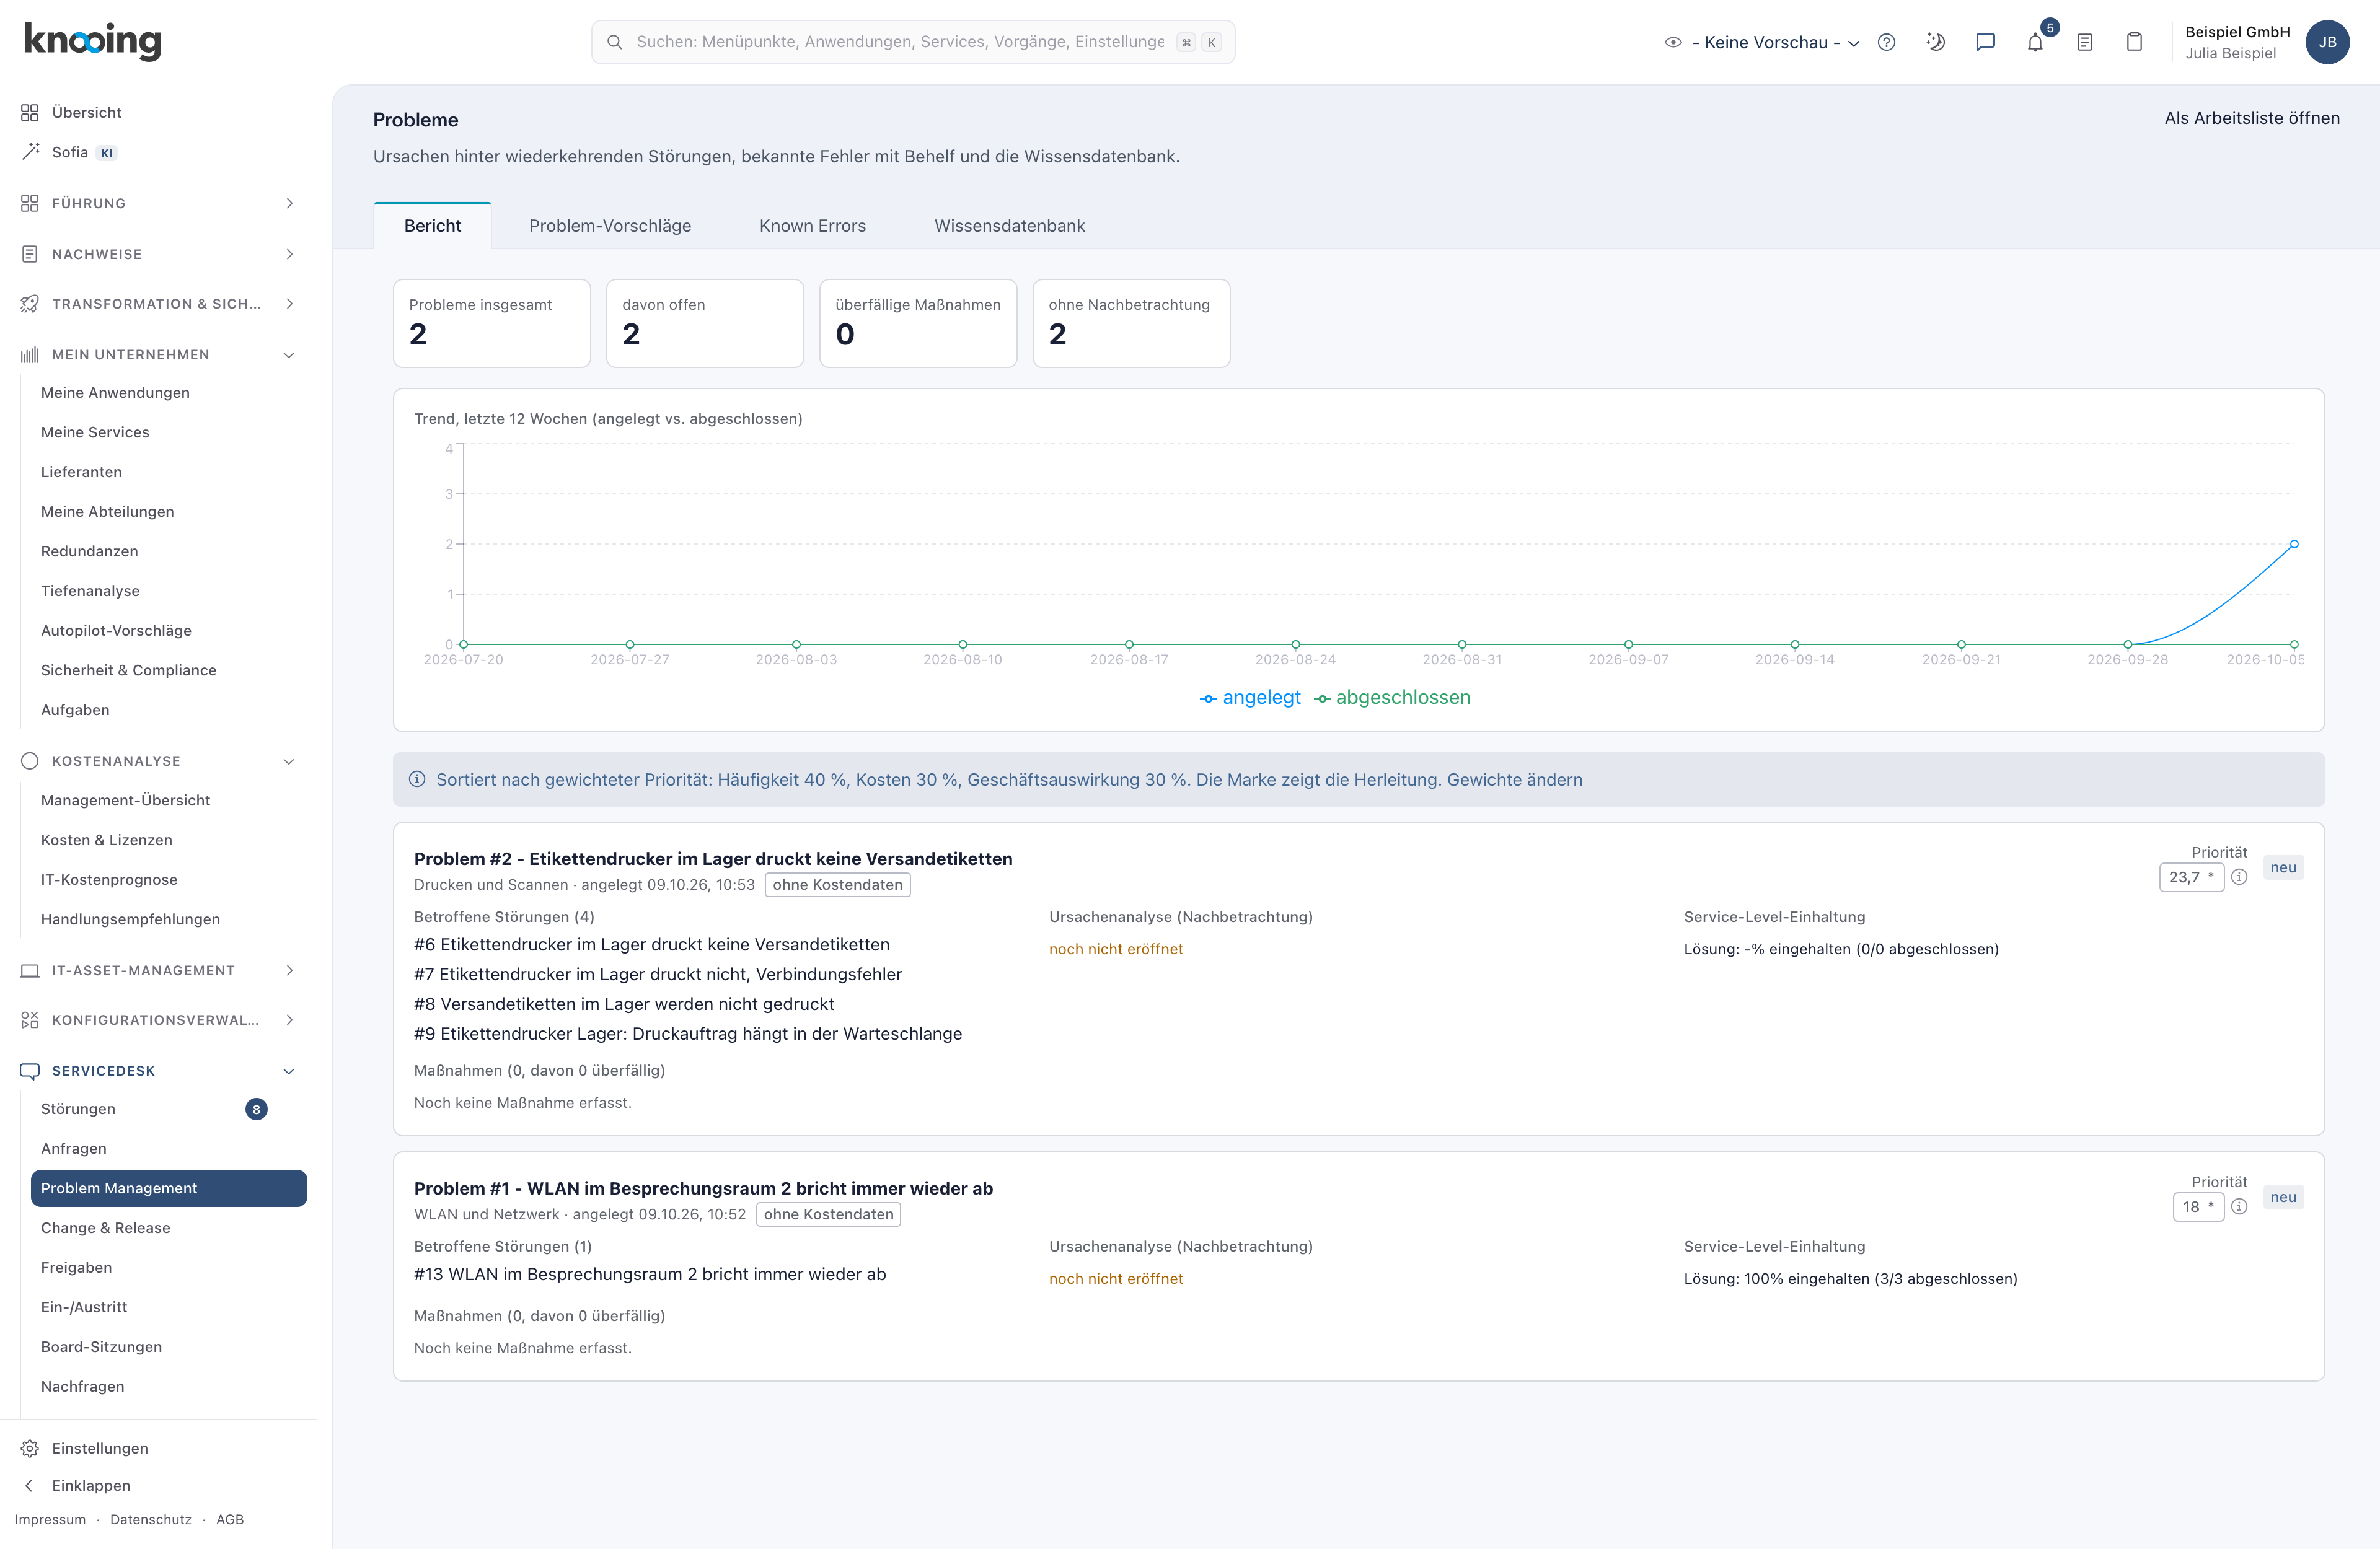Click the JB user avatar

pyautogui.click(x=2327, y=42)
